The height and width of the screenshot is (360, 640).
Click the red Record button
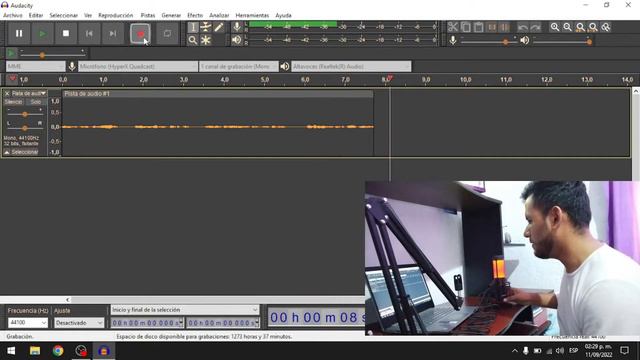click(x=140, y=33)
